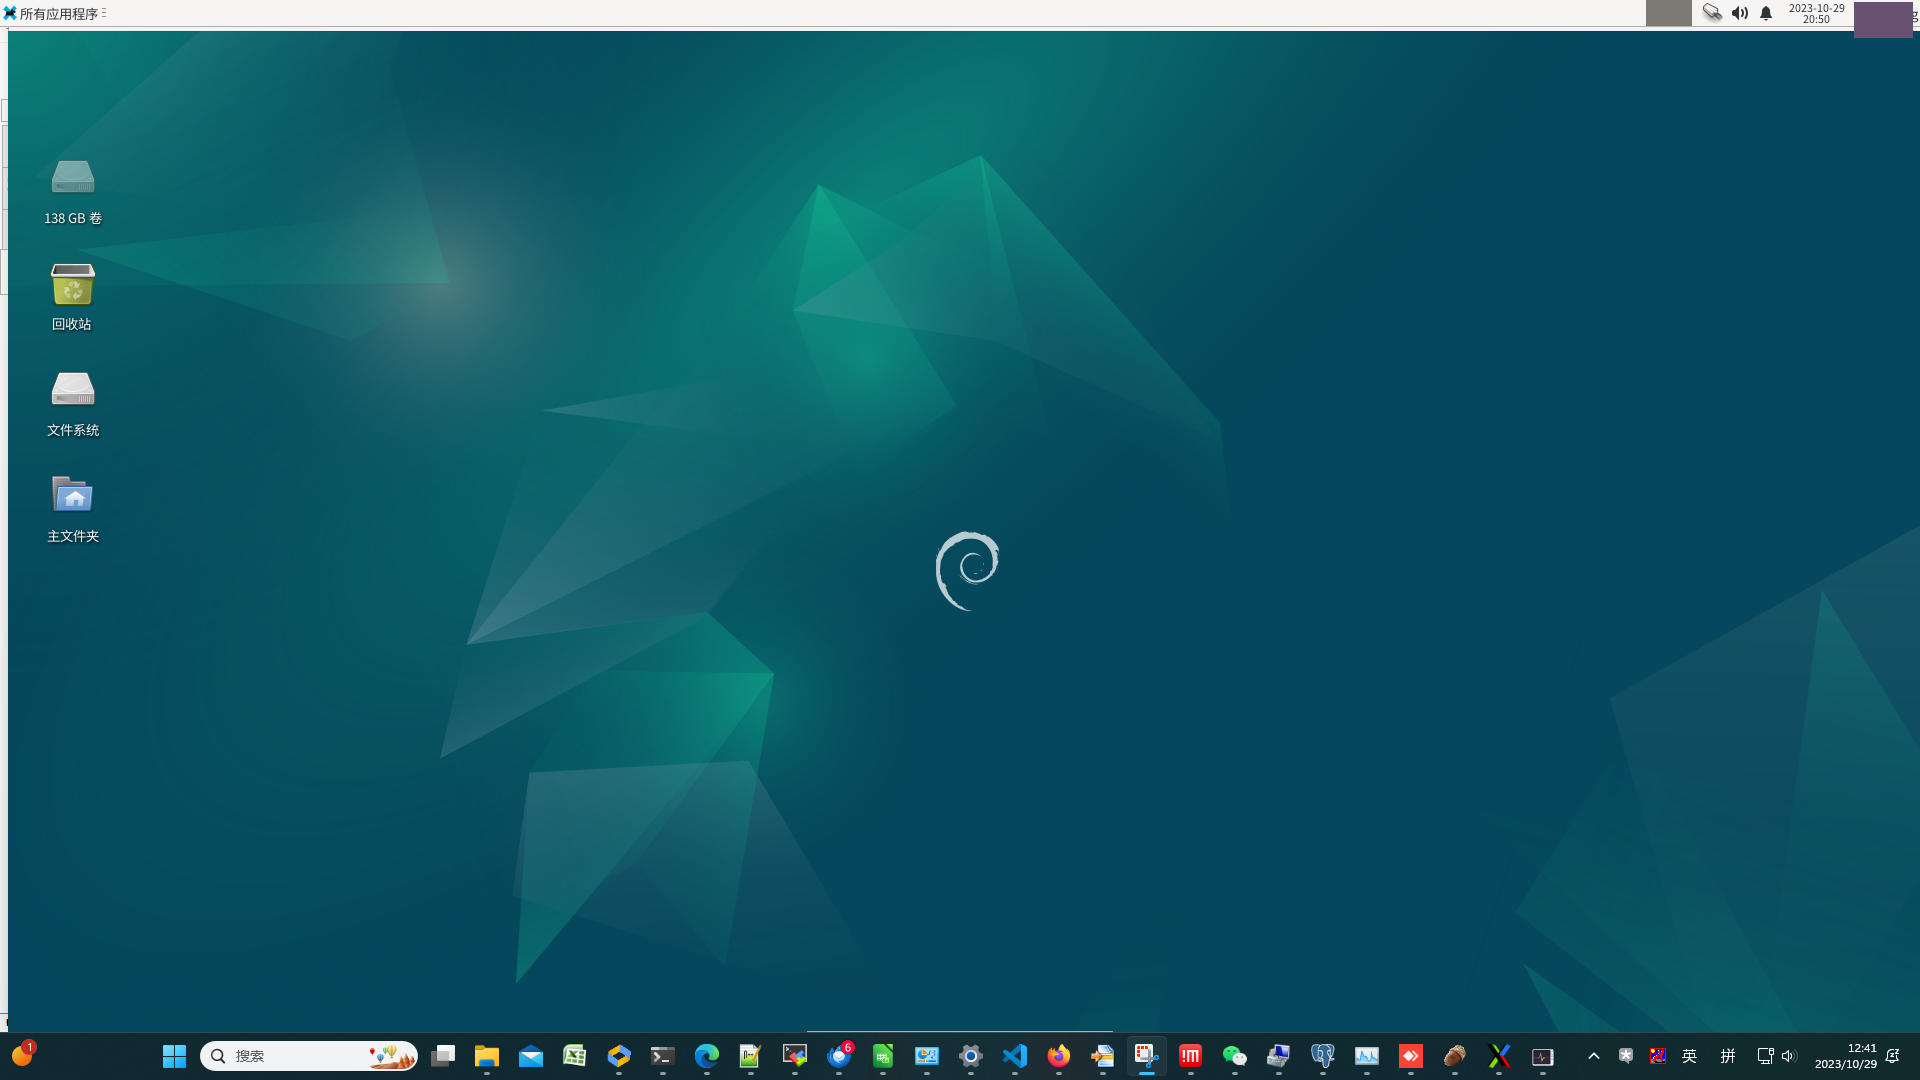Open the notification bell in Xfce panel
The height and width of the screenshot is (1080, 1920).
coord(1766,13)
